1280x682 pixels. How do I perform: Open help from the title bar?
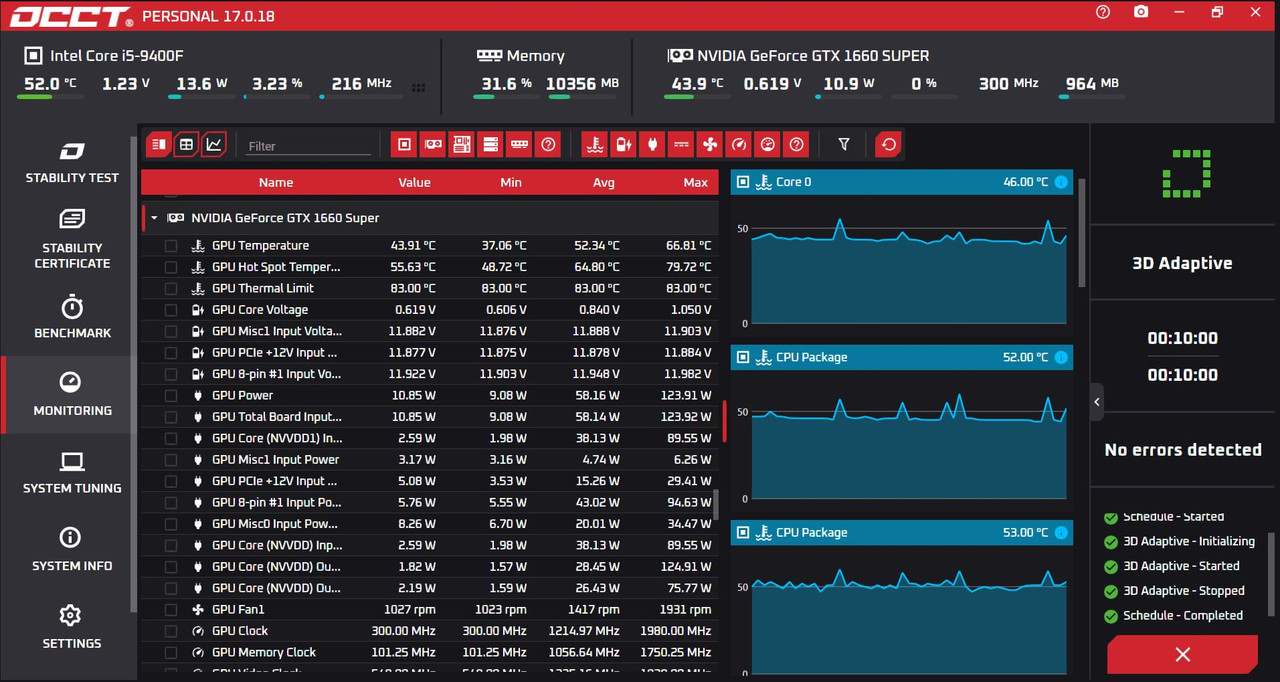[x=1103, y=12]
